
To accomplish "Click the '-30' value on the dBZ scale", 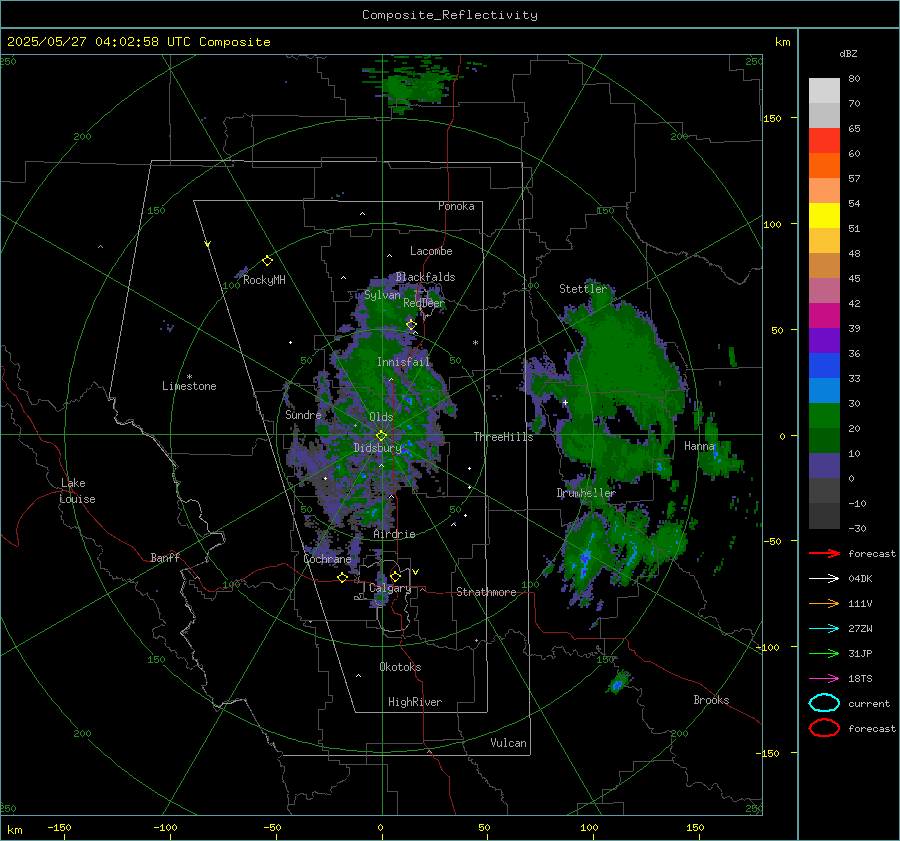I will (857, 529).
